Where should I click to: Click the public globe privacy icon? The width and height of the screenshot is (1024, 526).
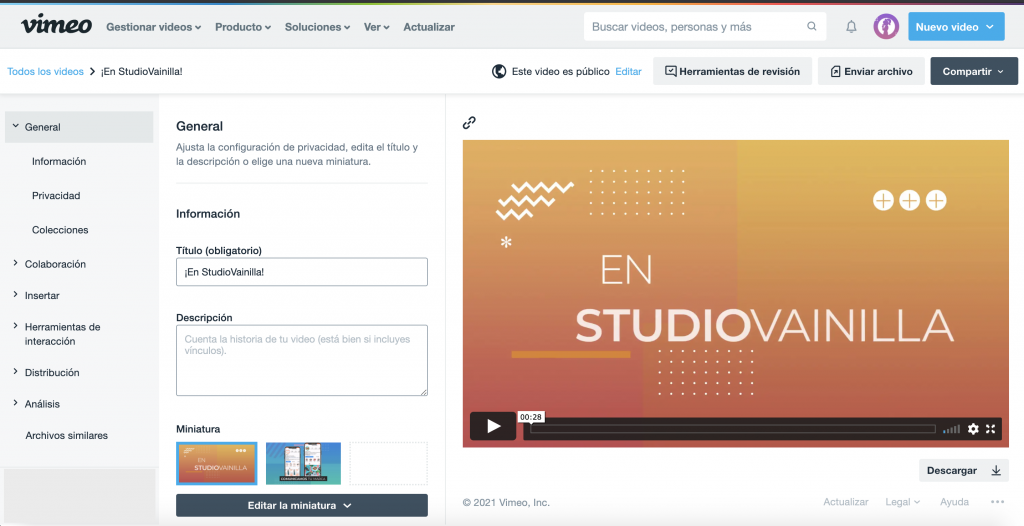(x=499, y=71)
